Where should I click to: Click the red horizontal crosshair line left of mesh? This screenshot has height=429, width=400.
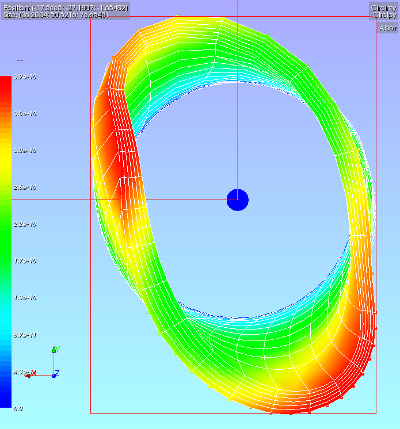point(51,200)
